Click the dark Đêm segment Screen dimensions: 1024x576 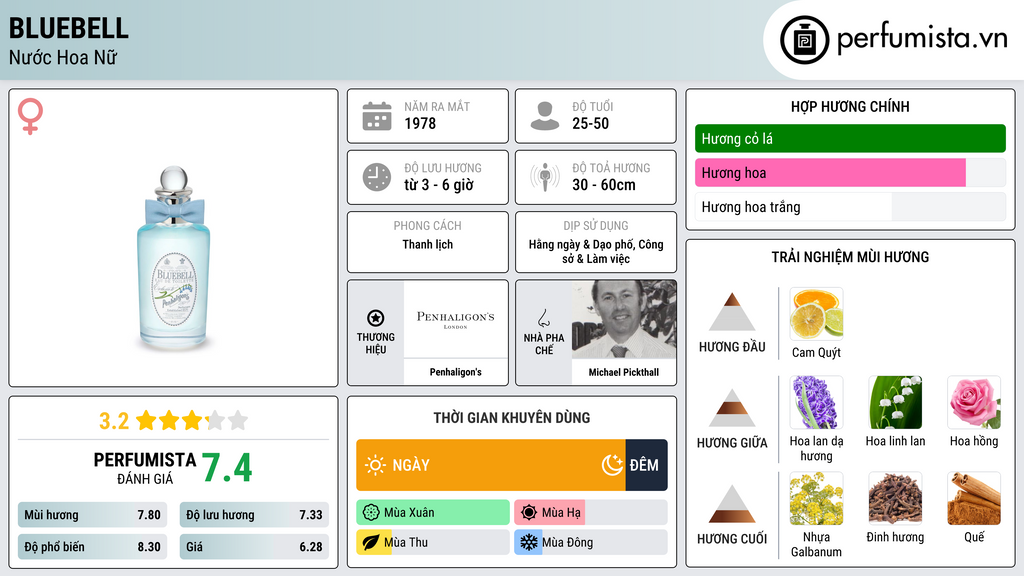point(647,465)
